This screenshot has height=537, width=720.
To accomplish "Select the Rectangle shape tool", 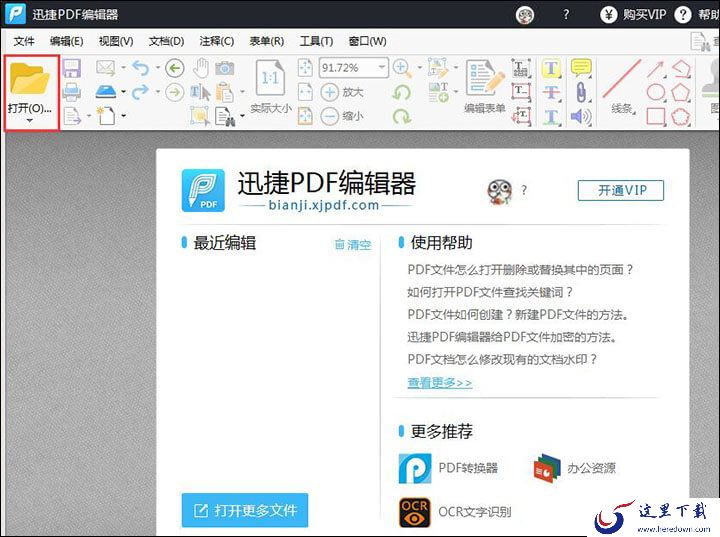I will (656, 116).
